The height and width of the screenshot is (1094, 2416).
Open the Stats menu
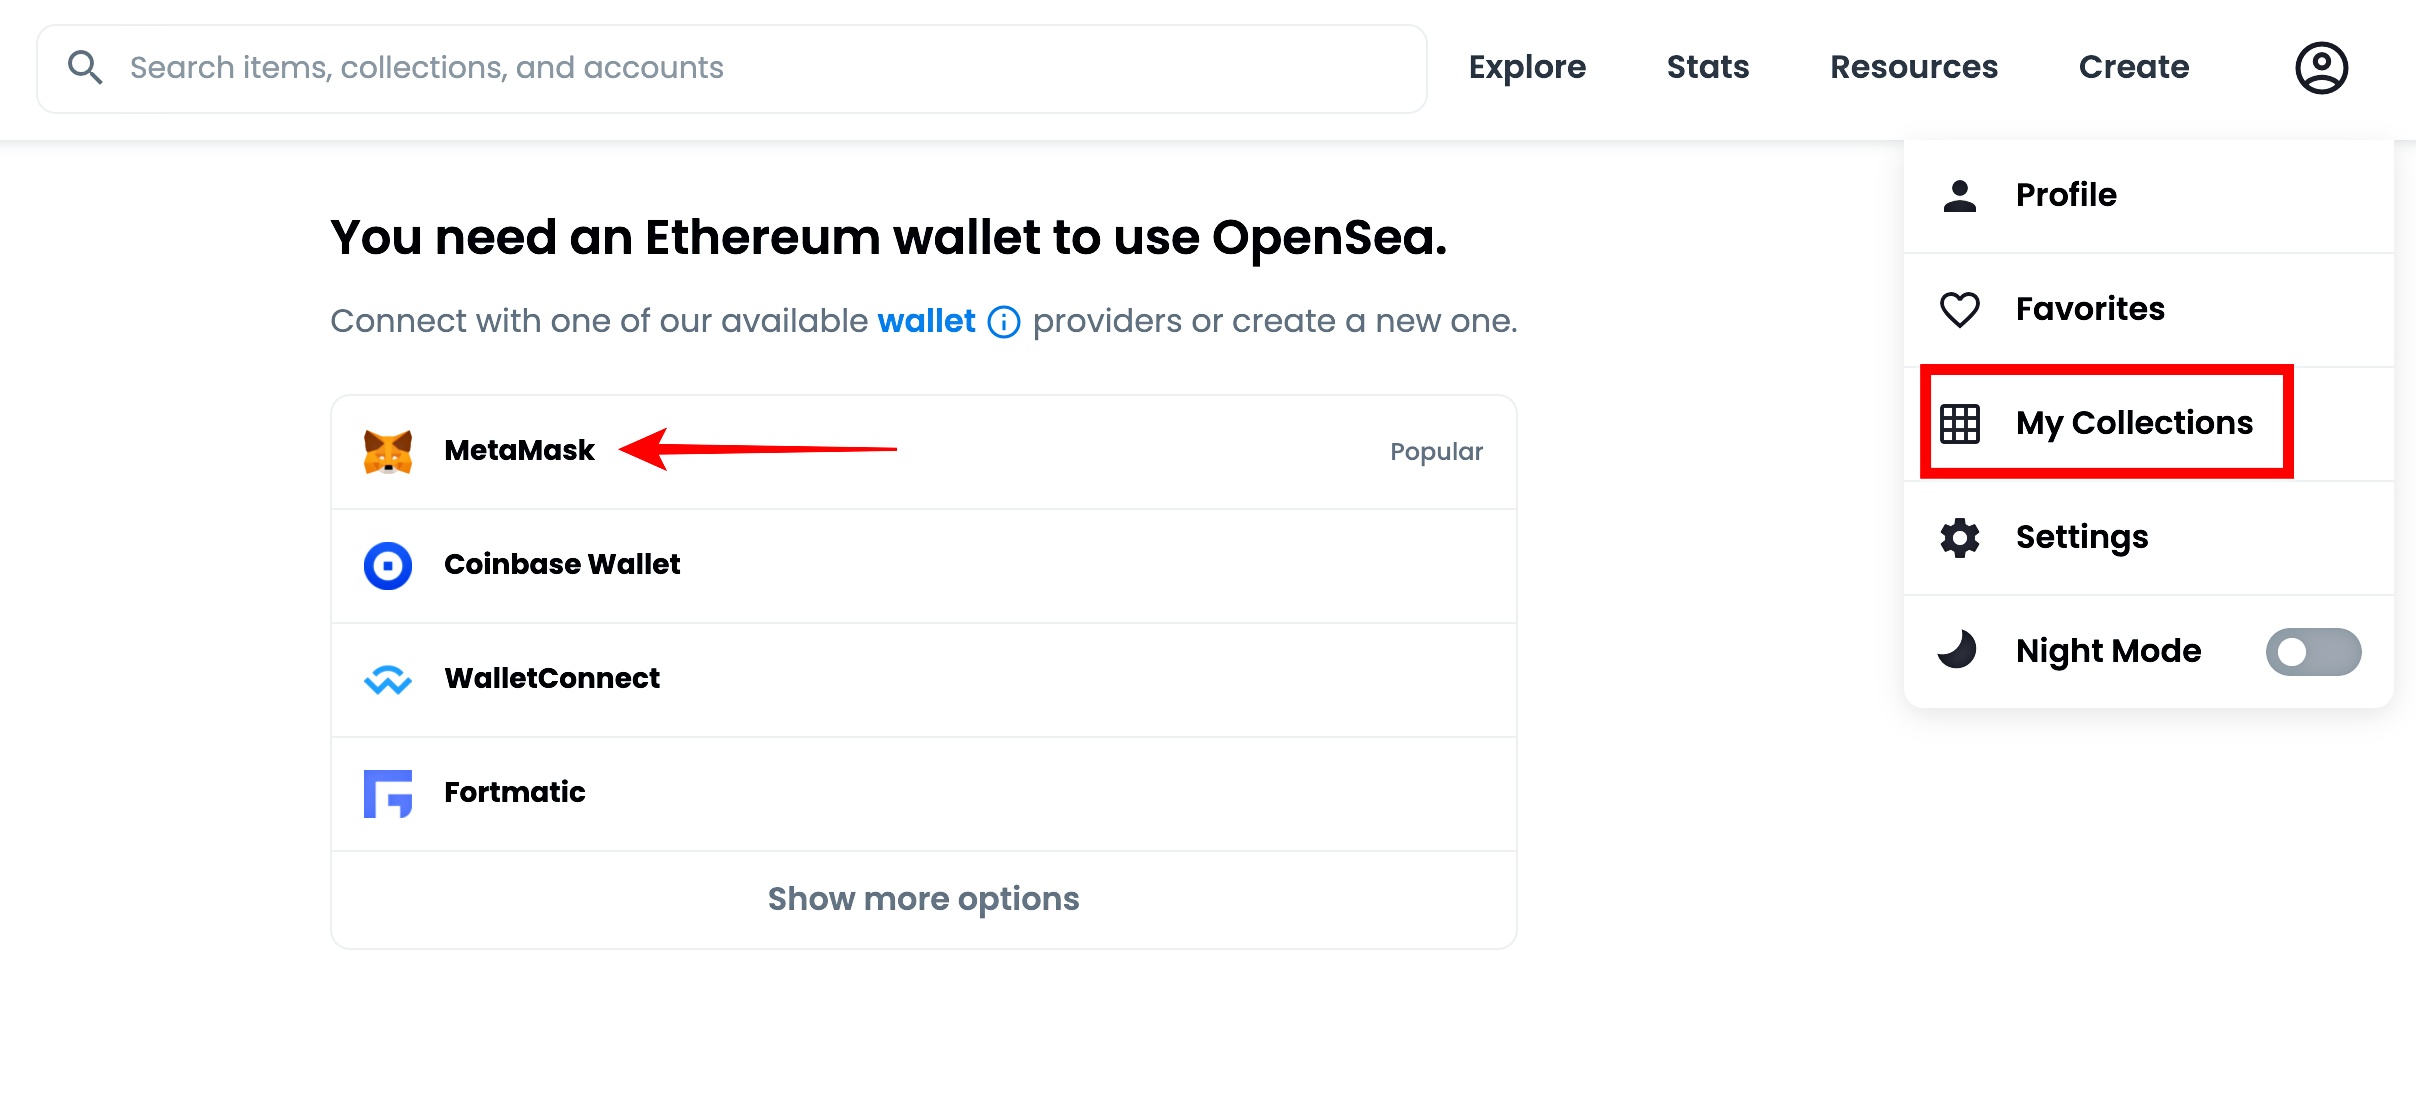tap(1708, 68)
